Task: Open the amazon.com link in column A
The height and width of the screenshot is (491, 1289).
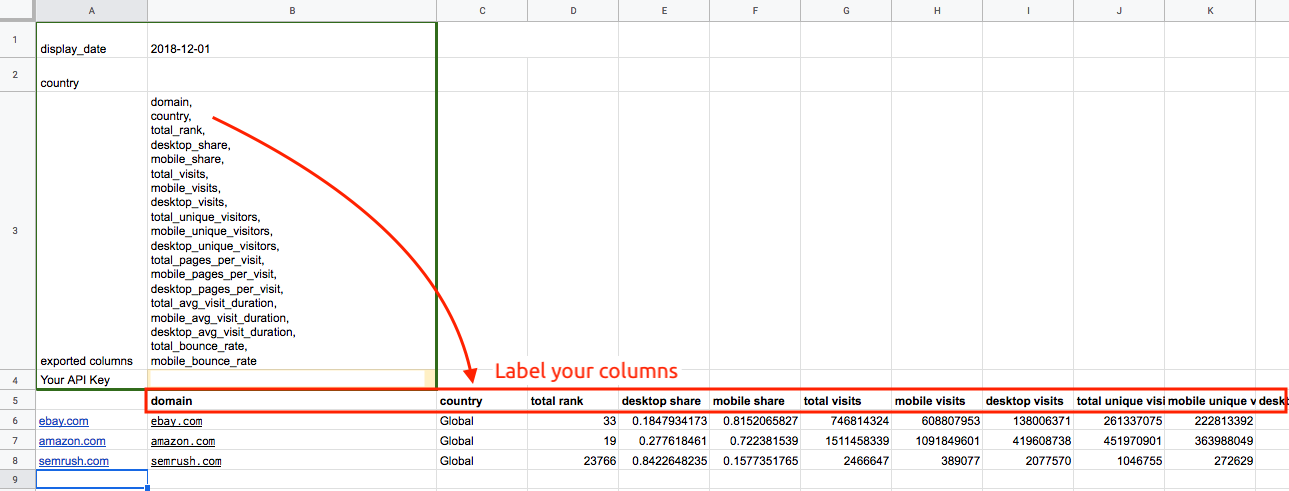Action: [x=72, y=441]
